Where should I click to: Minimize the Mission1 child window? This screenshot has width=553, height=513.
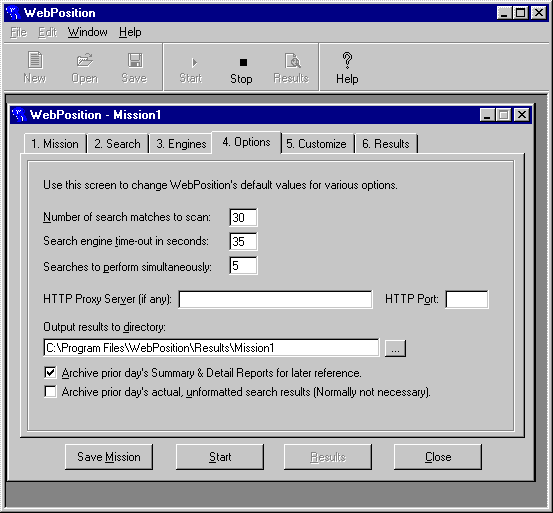pyautogui.click(x=487, y=115)
